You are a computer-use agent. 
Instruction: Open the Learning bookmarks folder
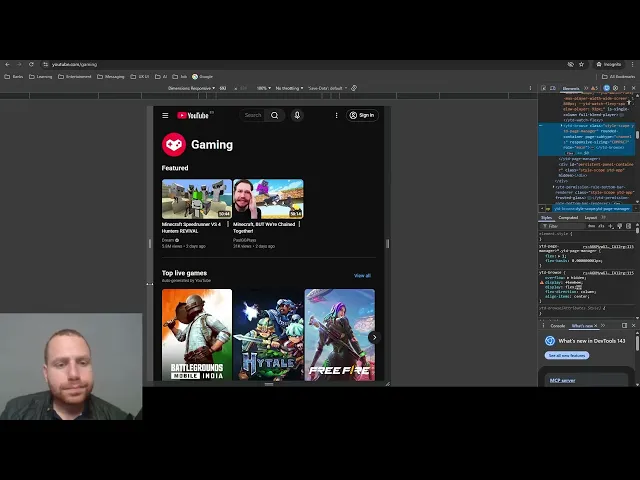(40, 77)
